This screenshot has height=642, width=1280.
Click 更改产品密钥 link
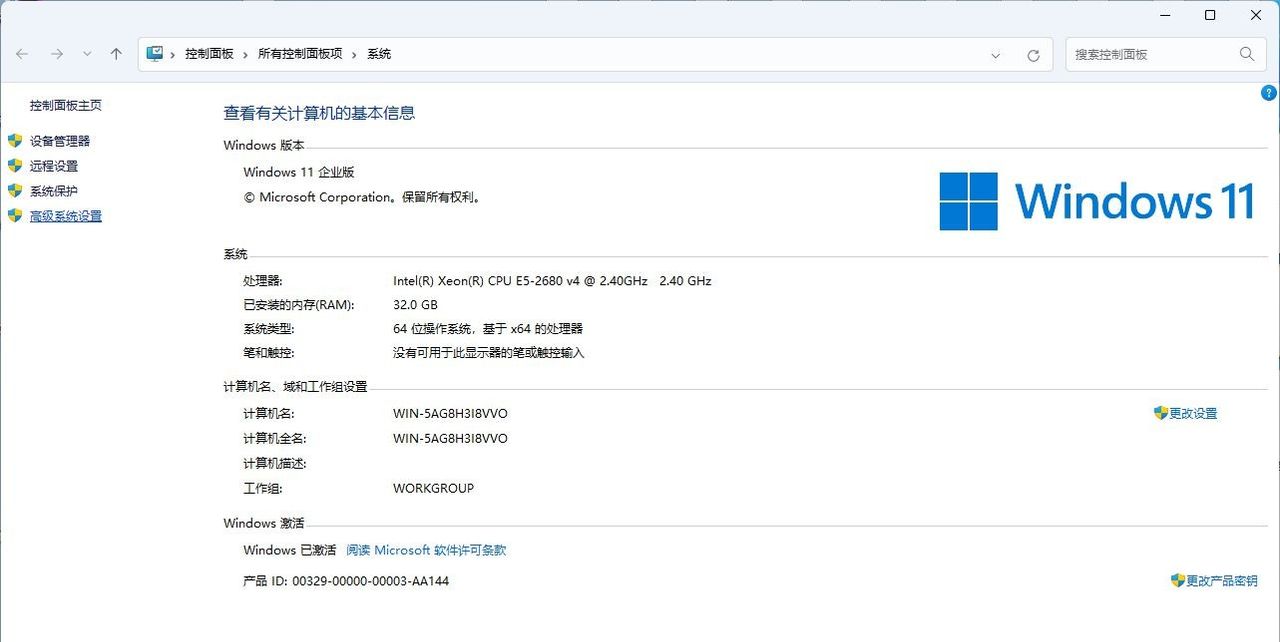[x=1222, y=581]
